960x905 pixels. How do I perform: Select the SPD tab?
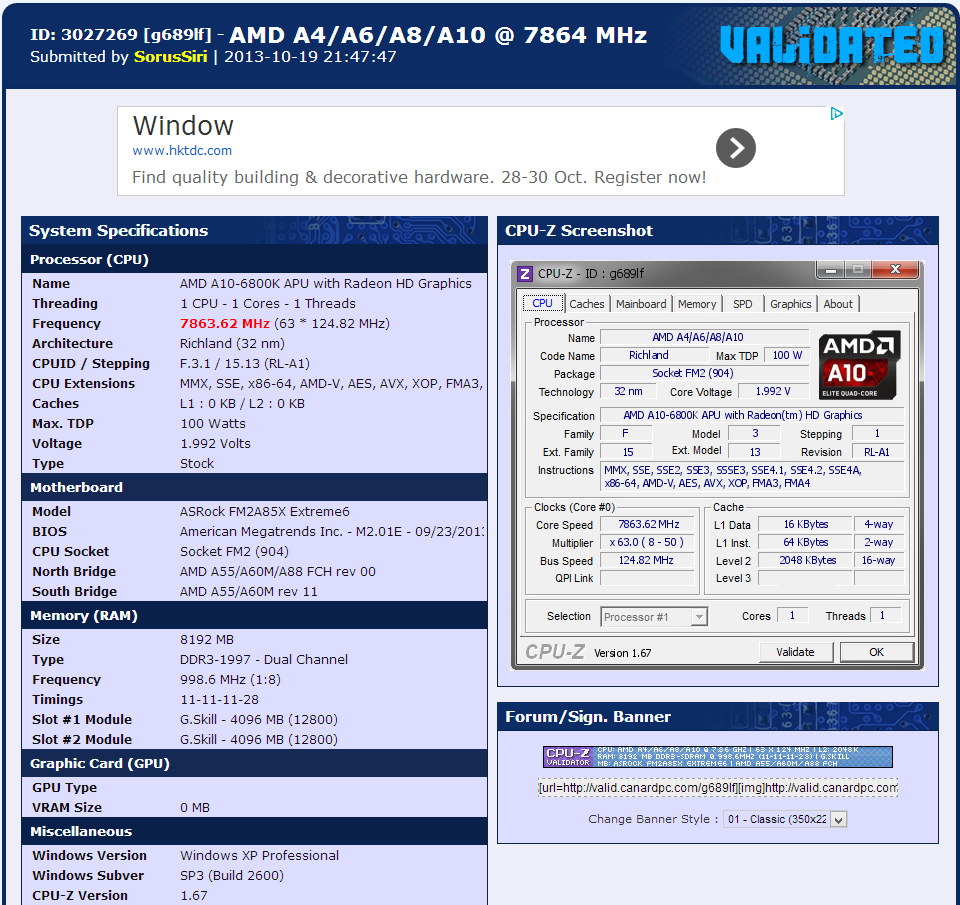[x=743, y=304]
